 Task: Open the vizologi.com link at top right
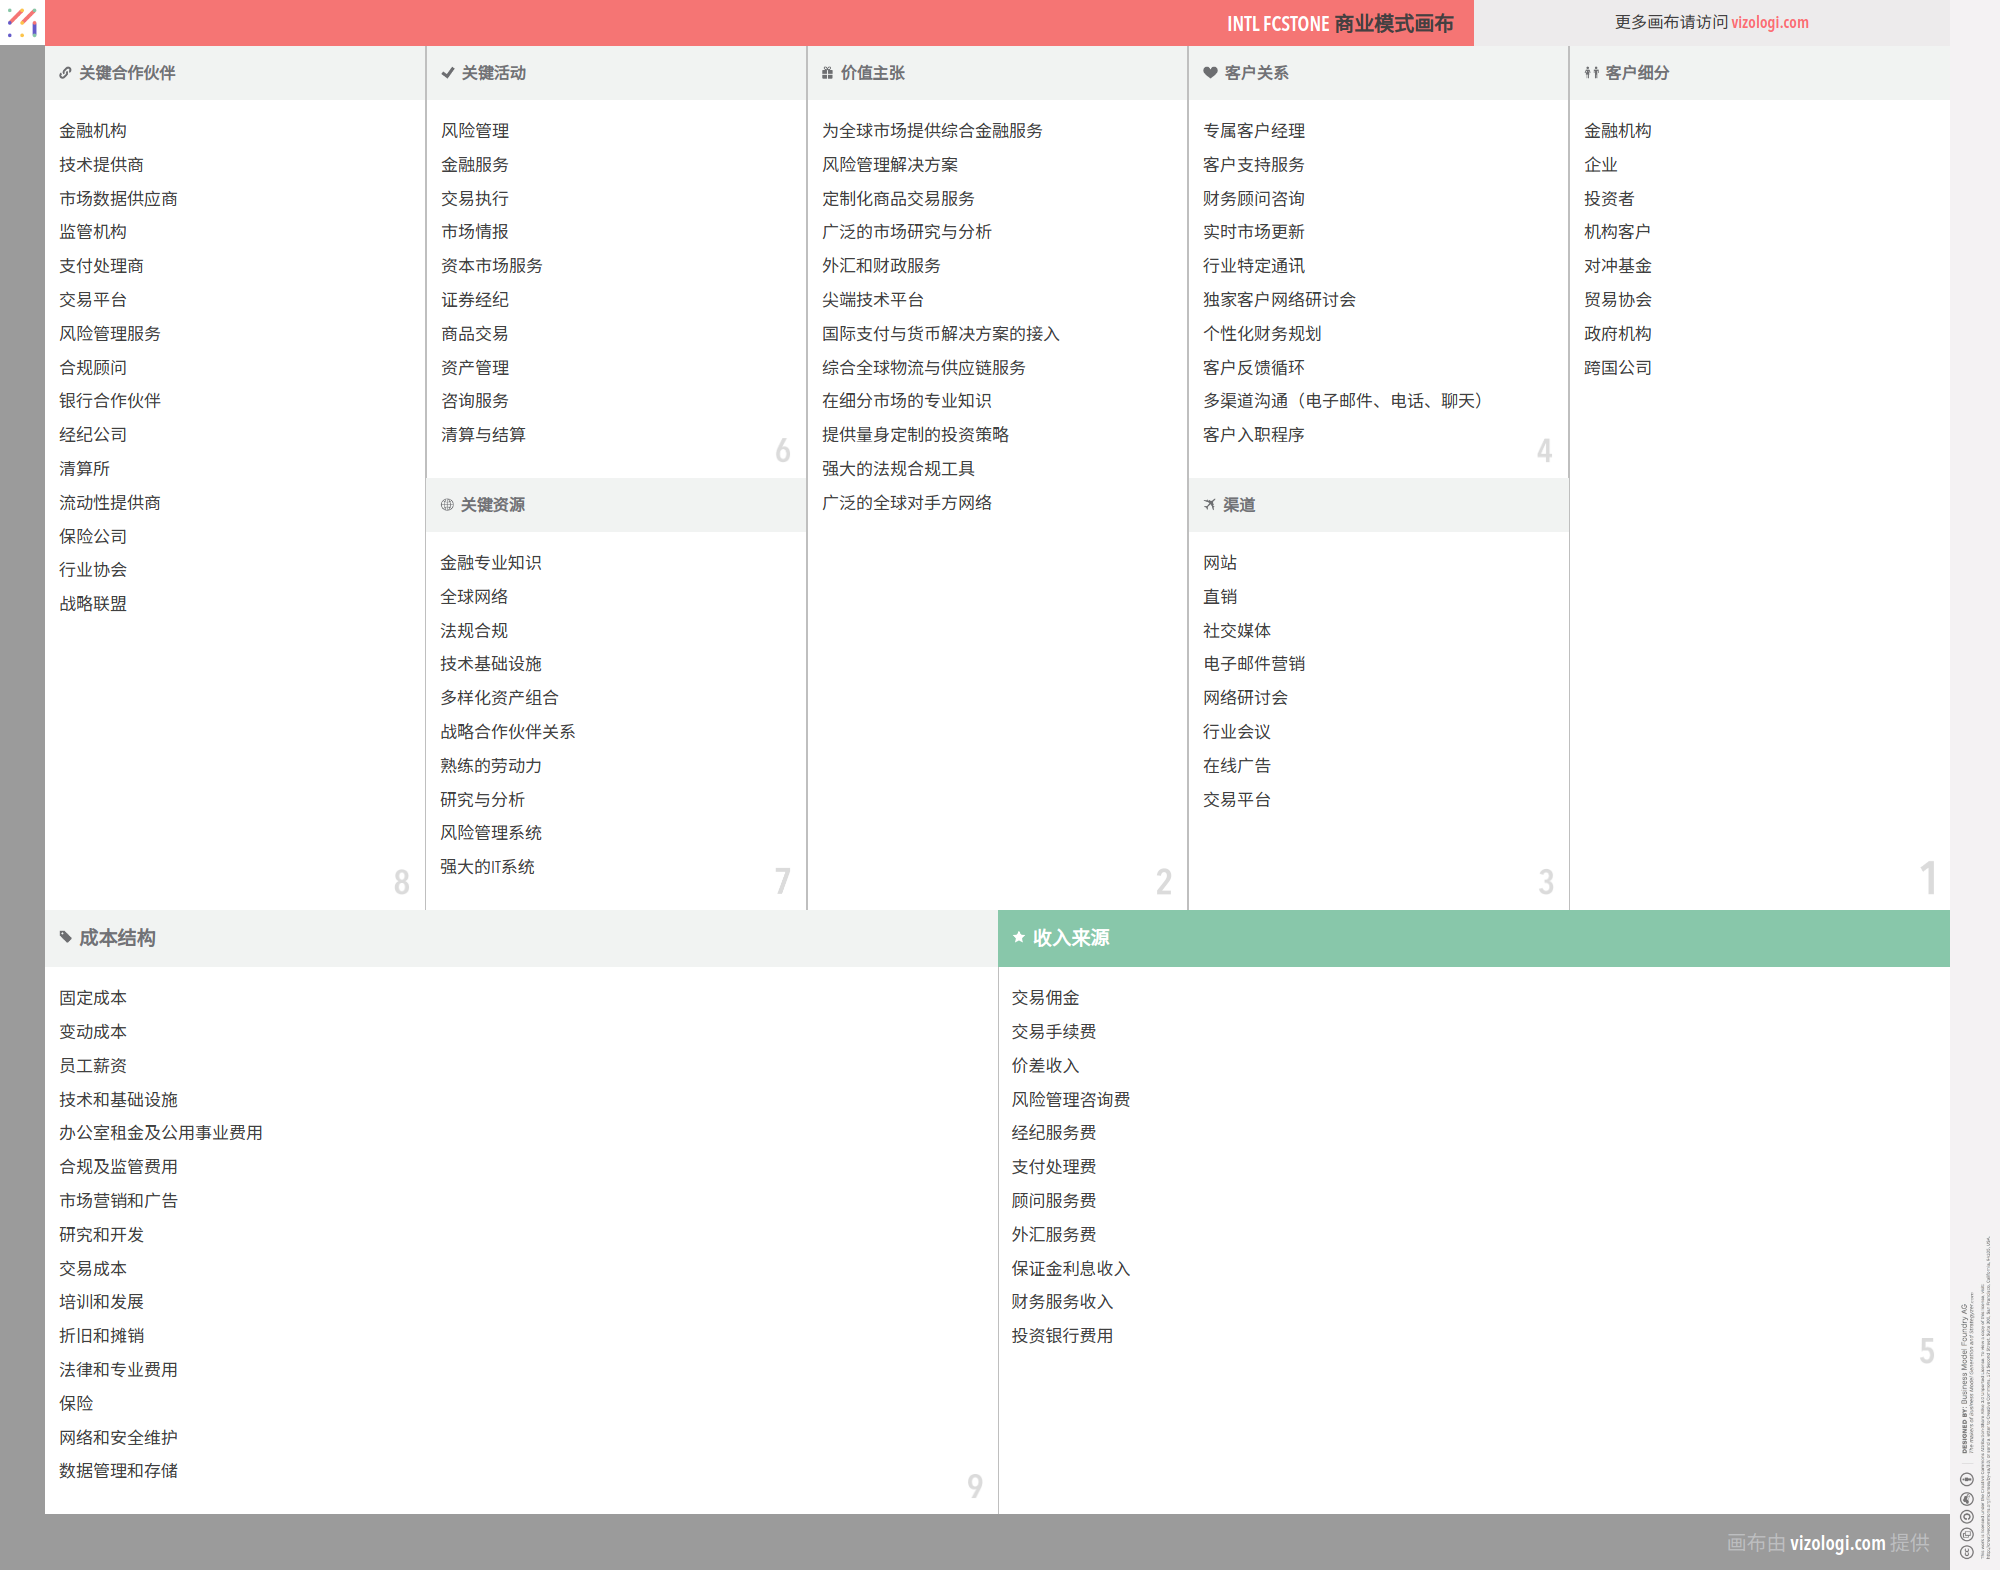(1769, 22)
